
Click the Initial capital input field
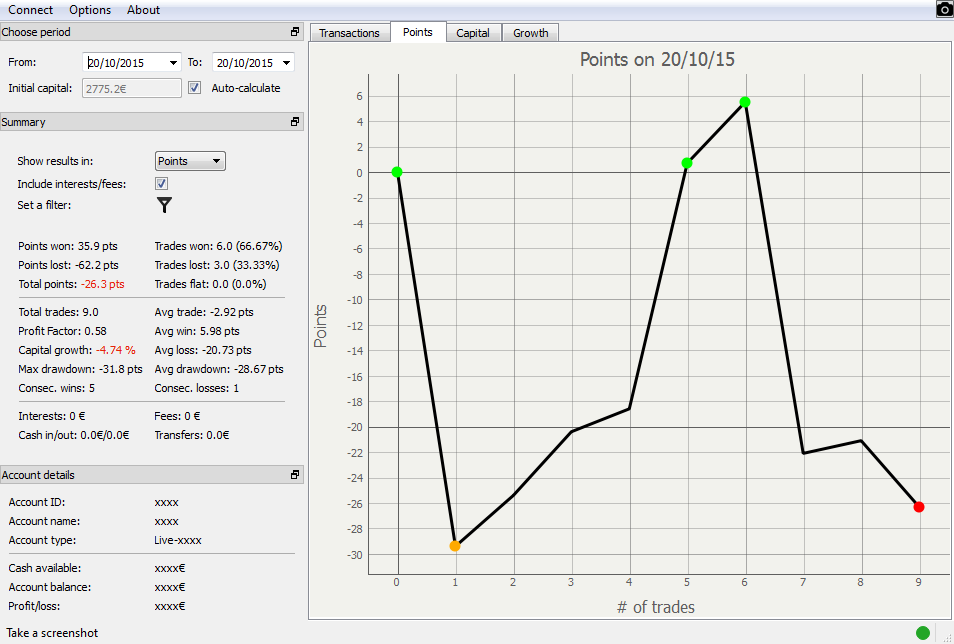pyautogui.click(x=132, y=88)
